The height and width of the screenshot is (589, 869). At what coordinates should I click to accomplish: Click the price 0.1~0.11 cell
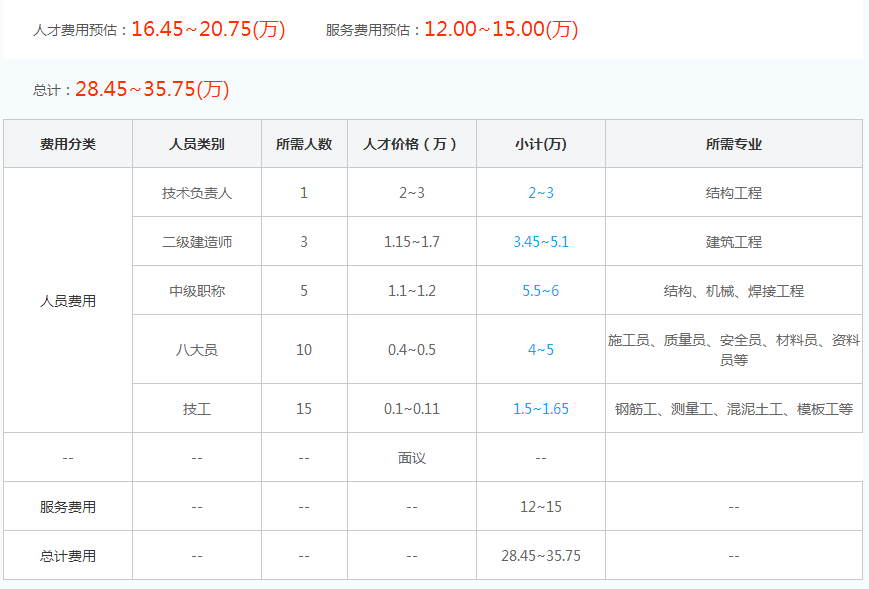tap(411, 409)
